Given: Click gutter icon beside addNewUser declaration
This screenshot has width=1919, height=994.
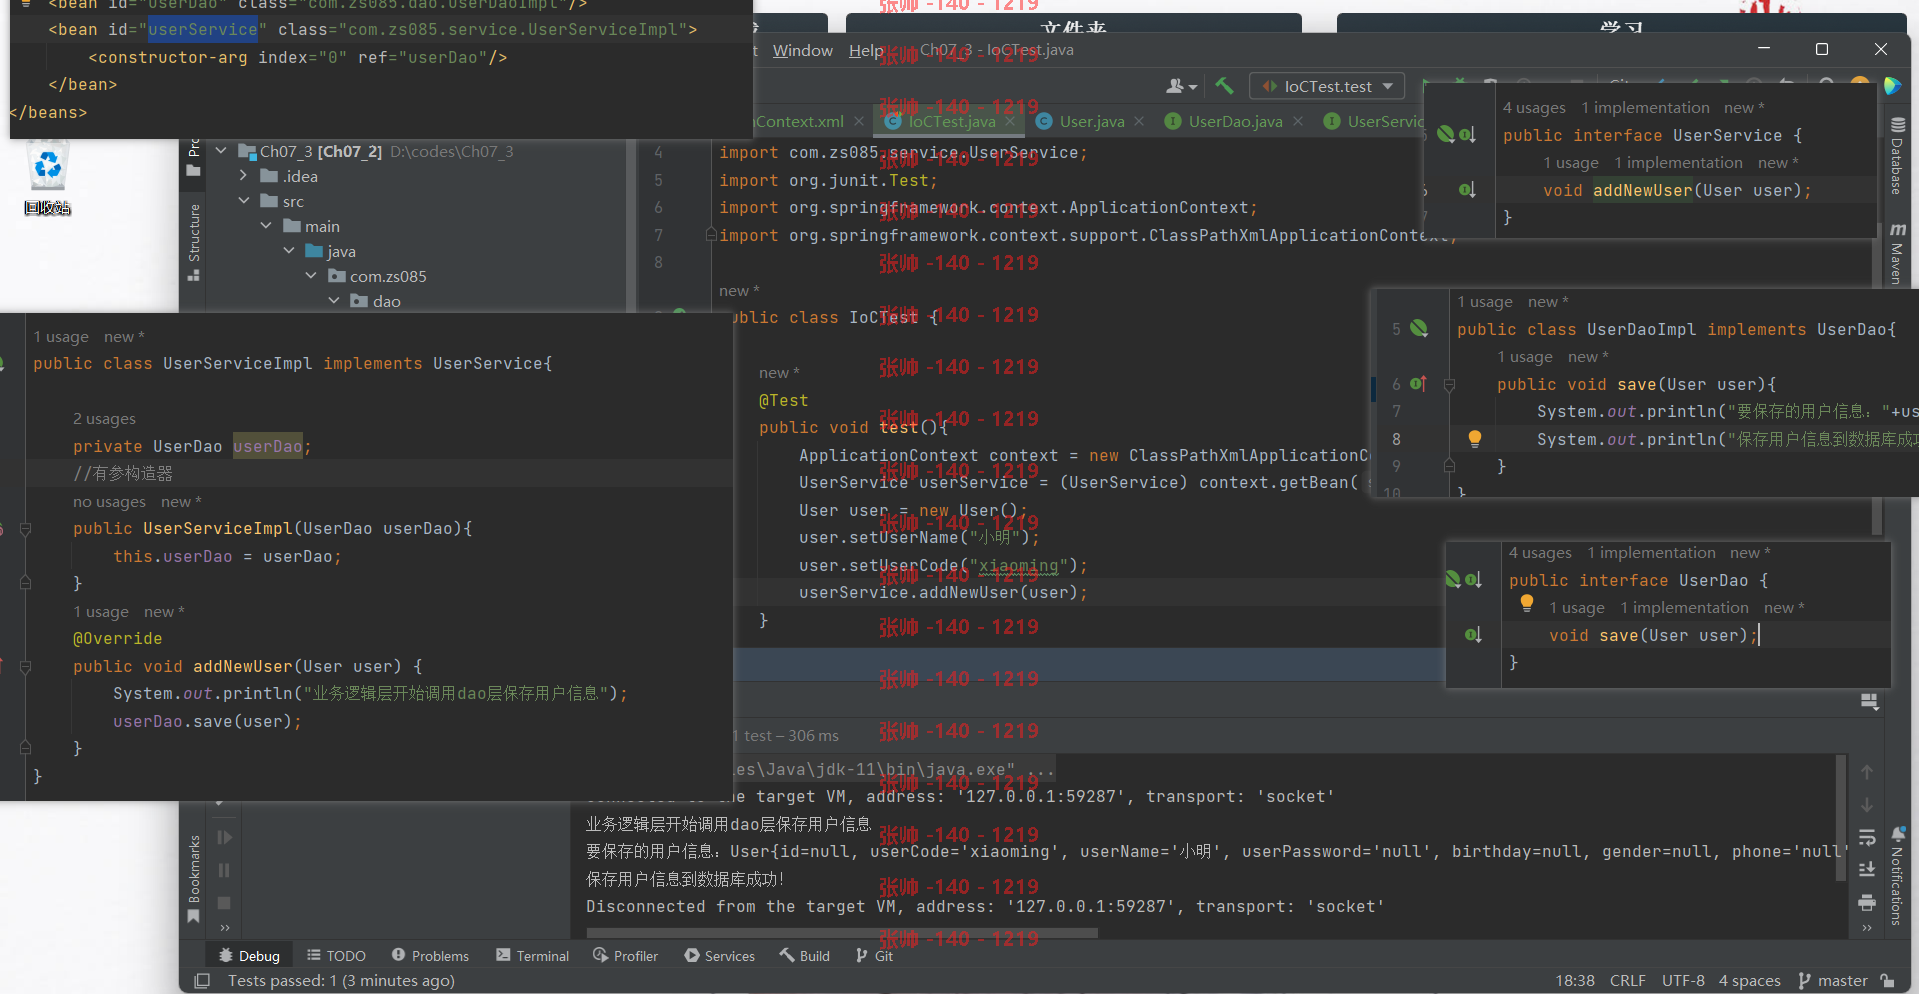Looking at the screenshot, I should tap(1467, 190).
